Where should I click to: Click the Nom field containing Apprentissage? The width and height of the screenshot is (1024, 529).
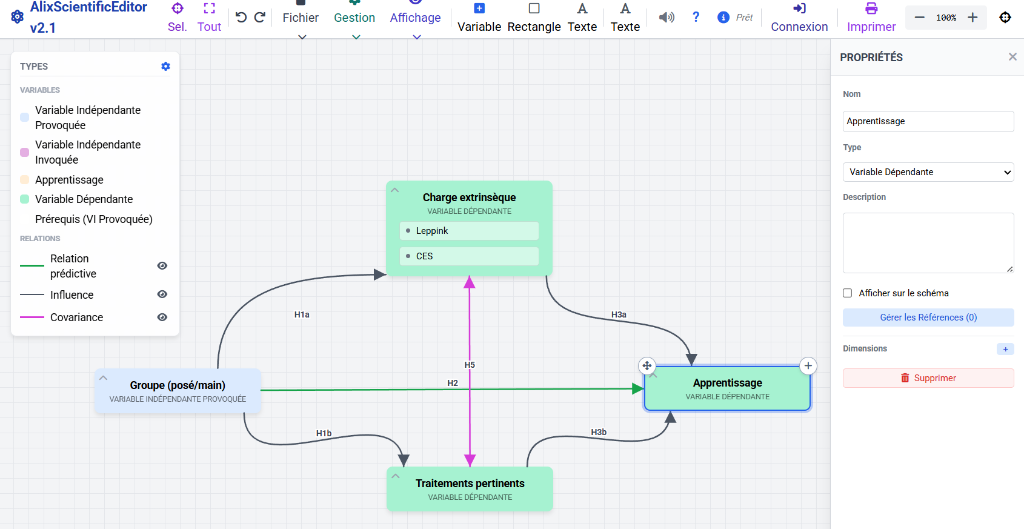click(928, 121)
